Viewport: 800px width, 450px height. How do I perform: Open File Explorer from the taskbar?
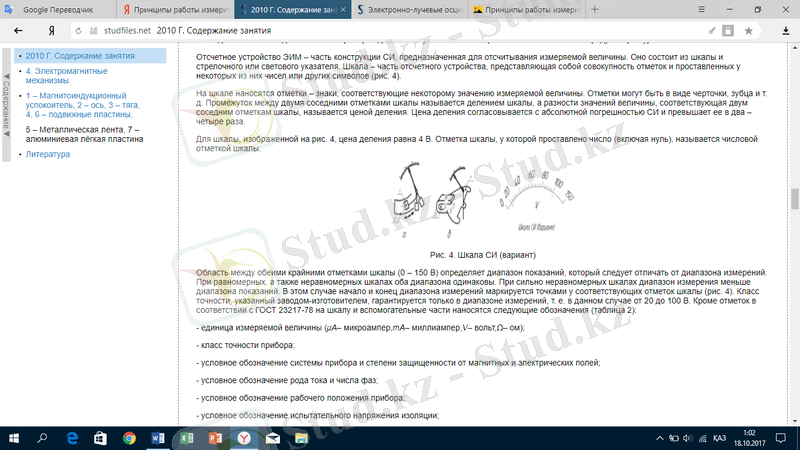coord(301,438)
